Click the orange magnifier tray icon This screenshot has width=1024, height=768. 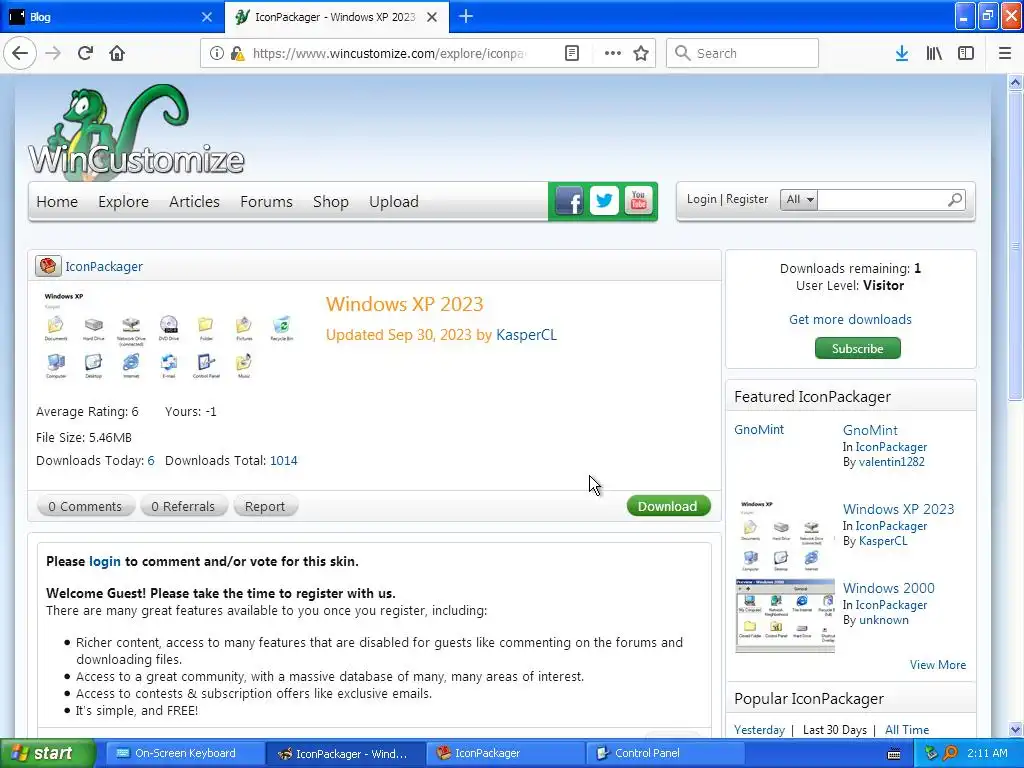[x=950, y=753]
